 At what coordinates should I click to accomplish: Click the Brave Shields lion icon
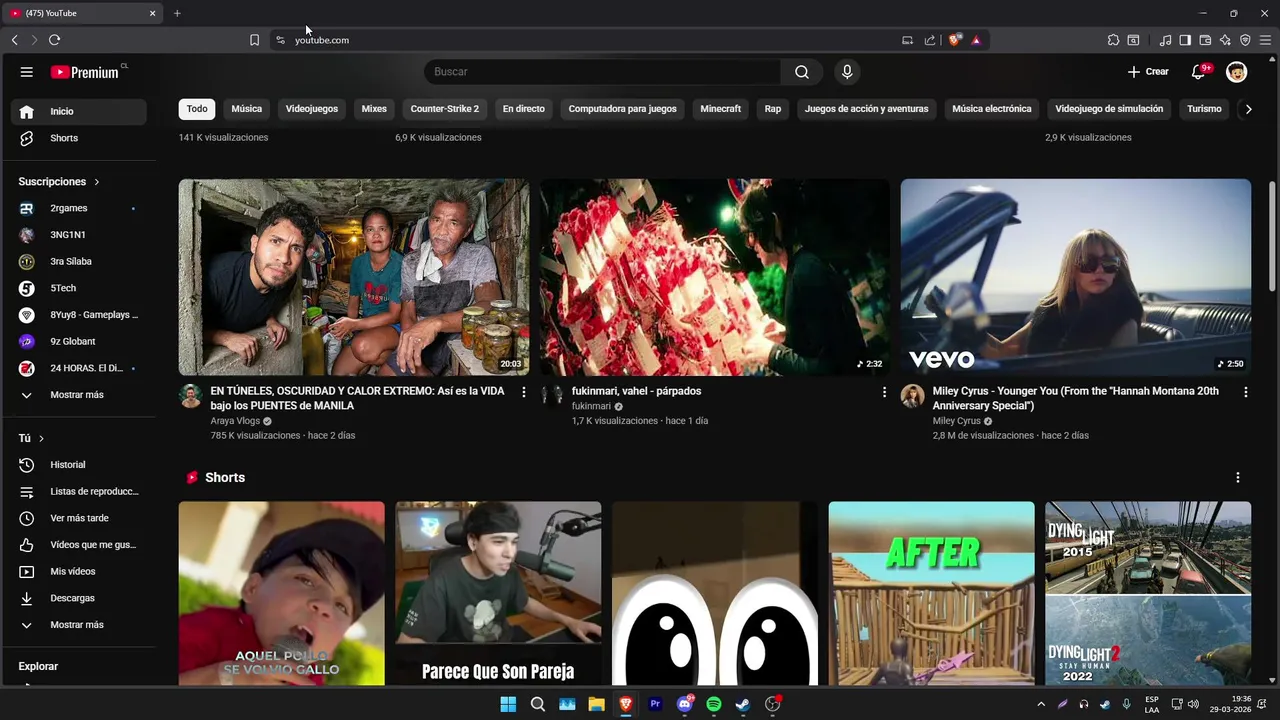pos(955,40)
